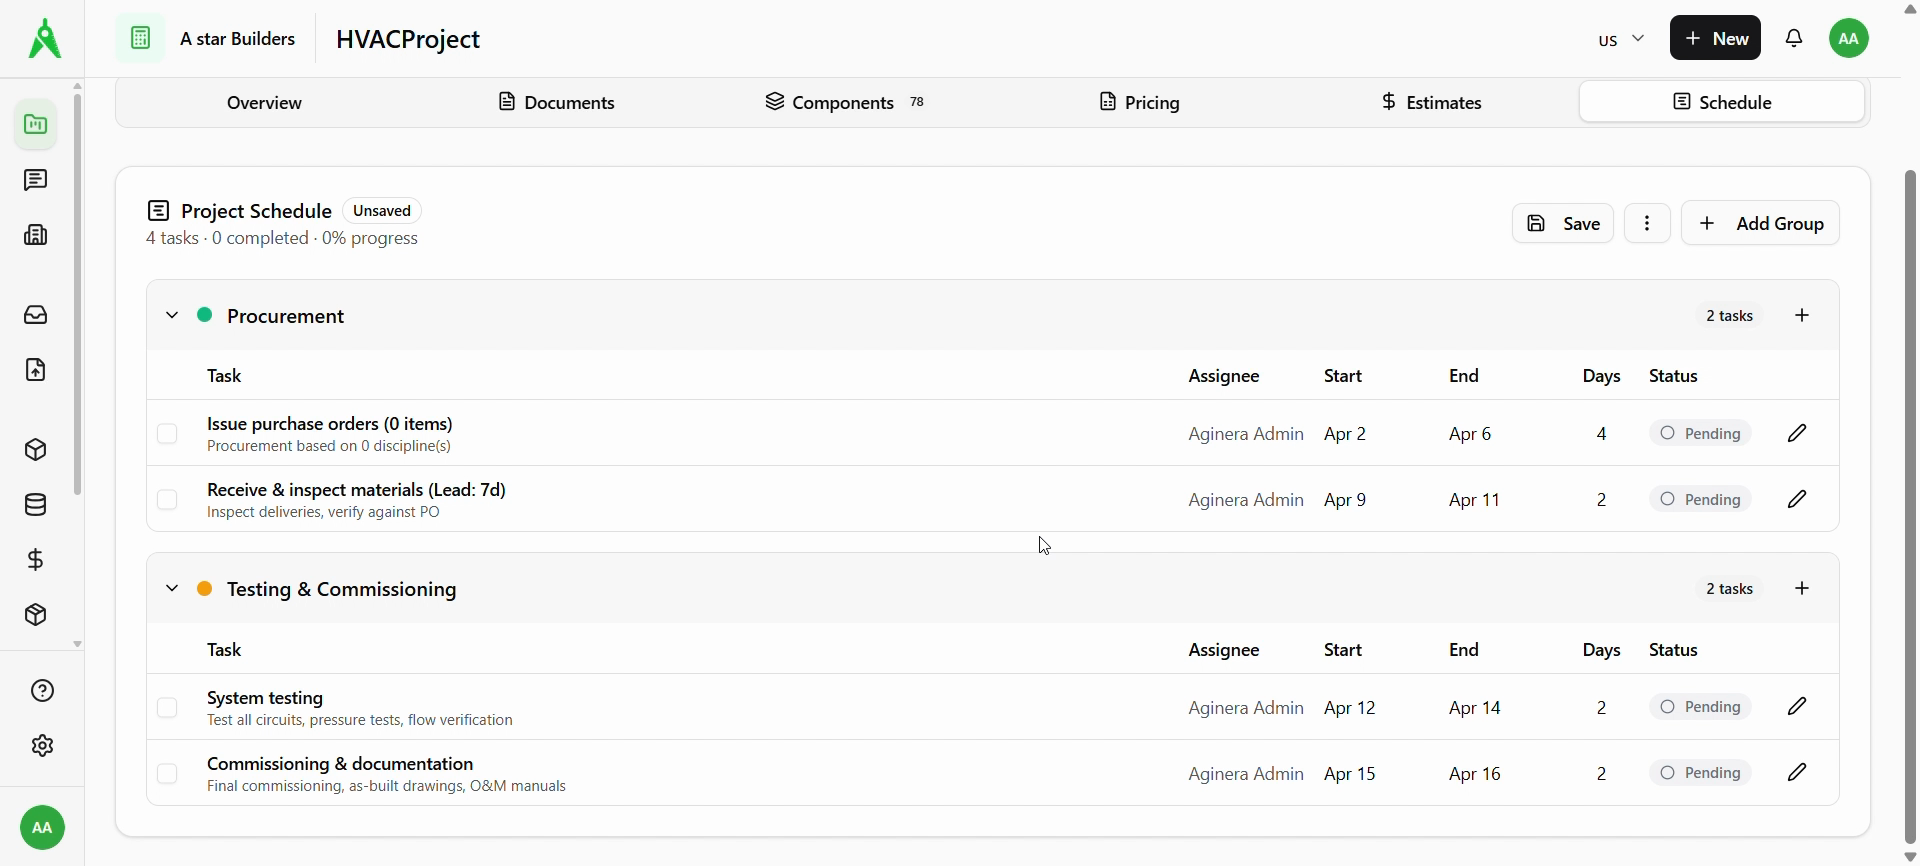Click the inbox icon in sidebar
This screenshot has width=1920, height=866.
[x=36, y=315]
